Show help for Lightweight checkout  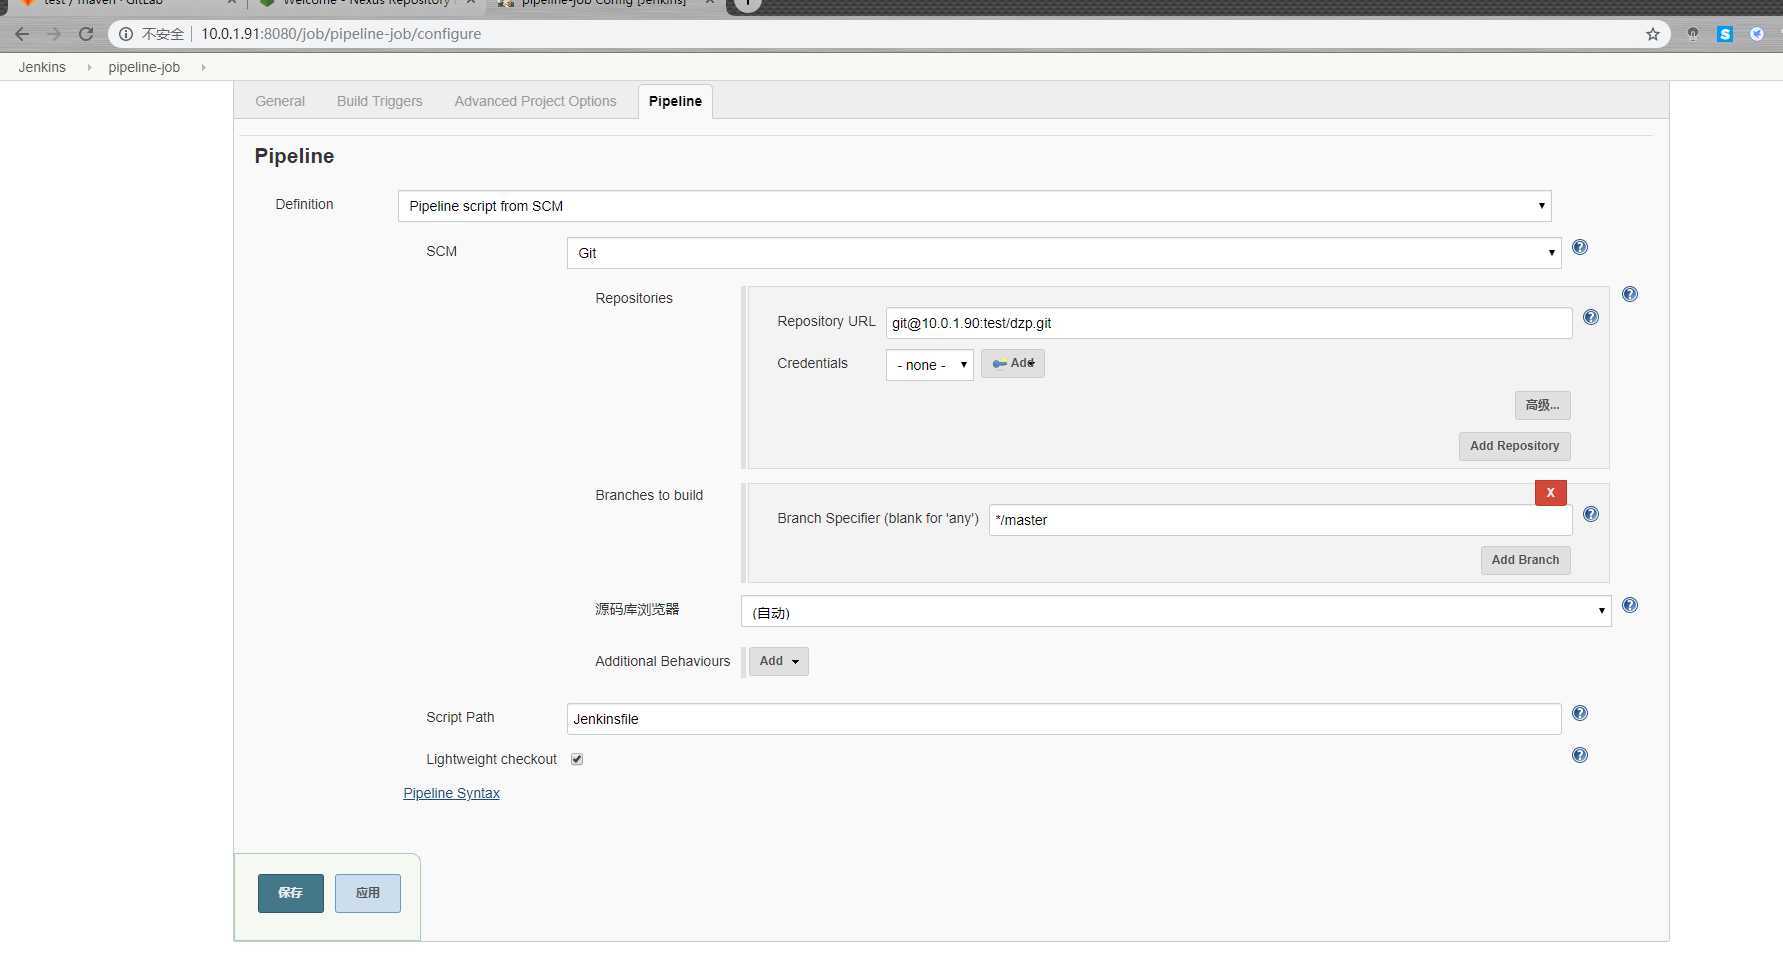(1580, 755)
